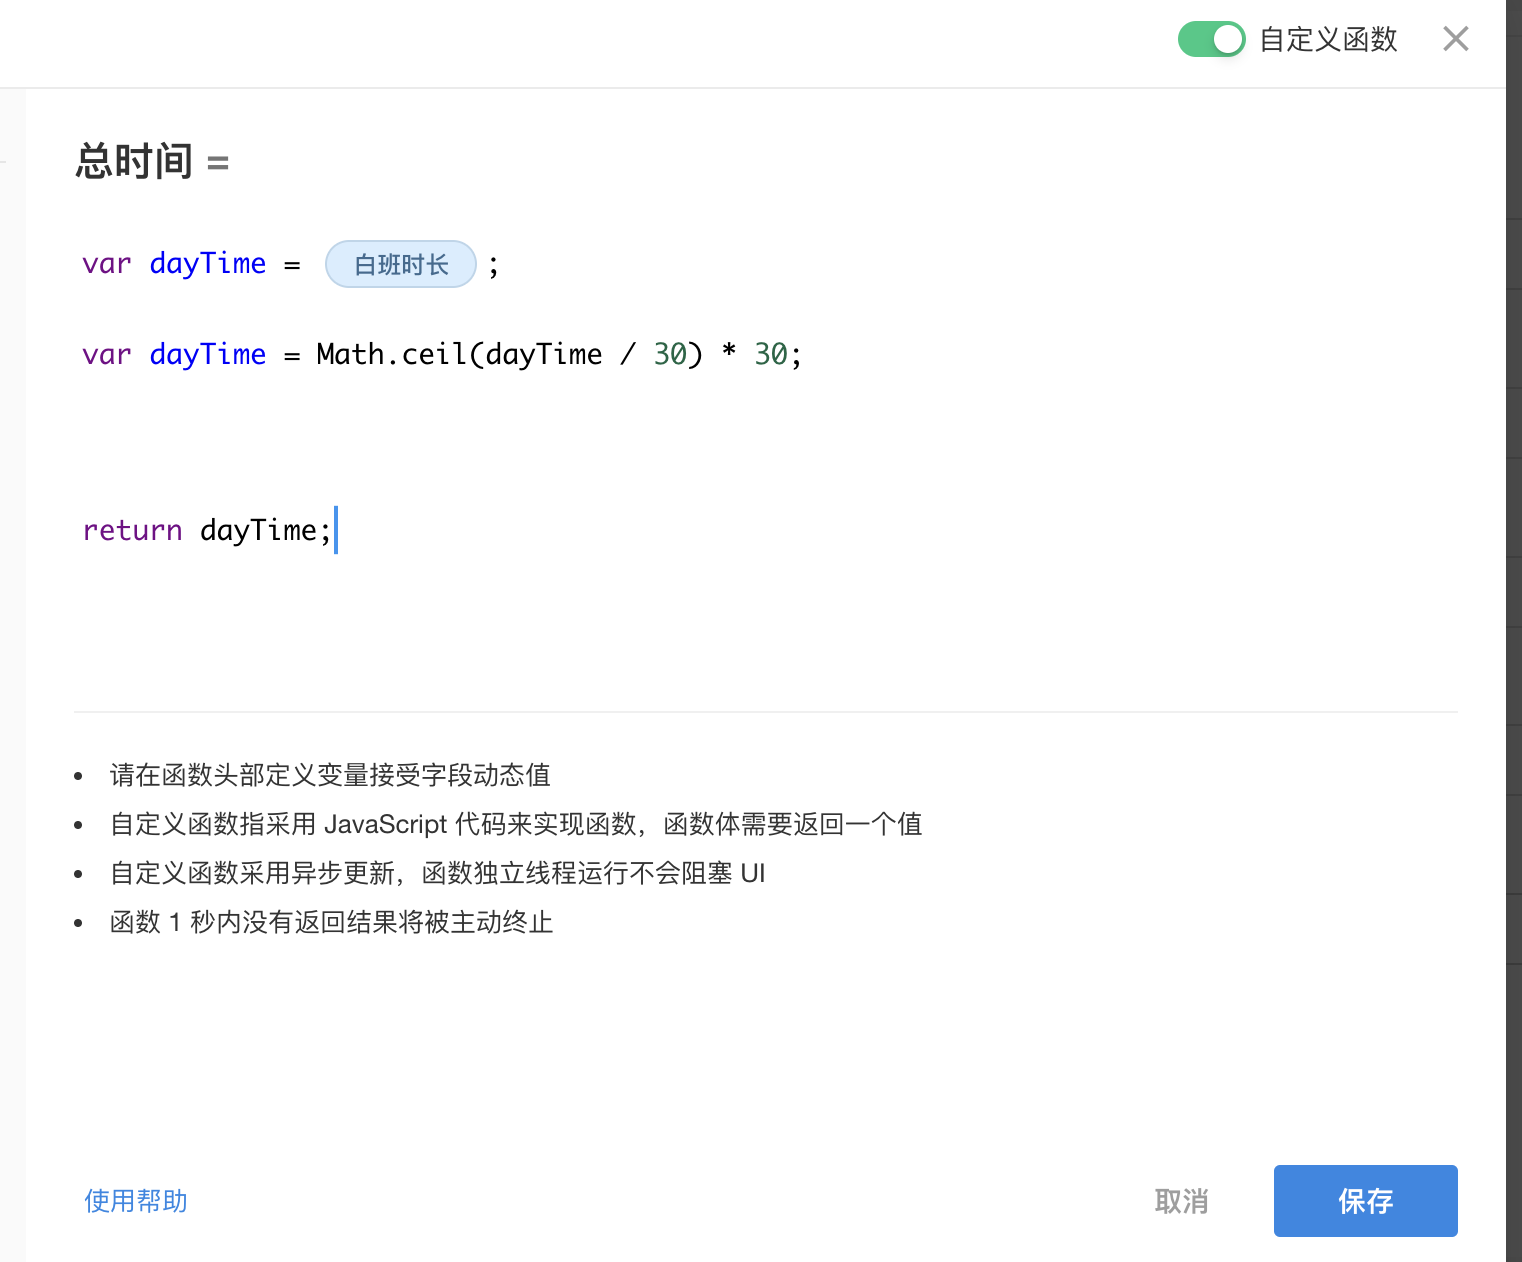Image resolution: width=1522 pixels, height=1262 pixels.
Task: Click the 总时间 field title
Action: (134, 161)
